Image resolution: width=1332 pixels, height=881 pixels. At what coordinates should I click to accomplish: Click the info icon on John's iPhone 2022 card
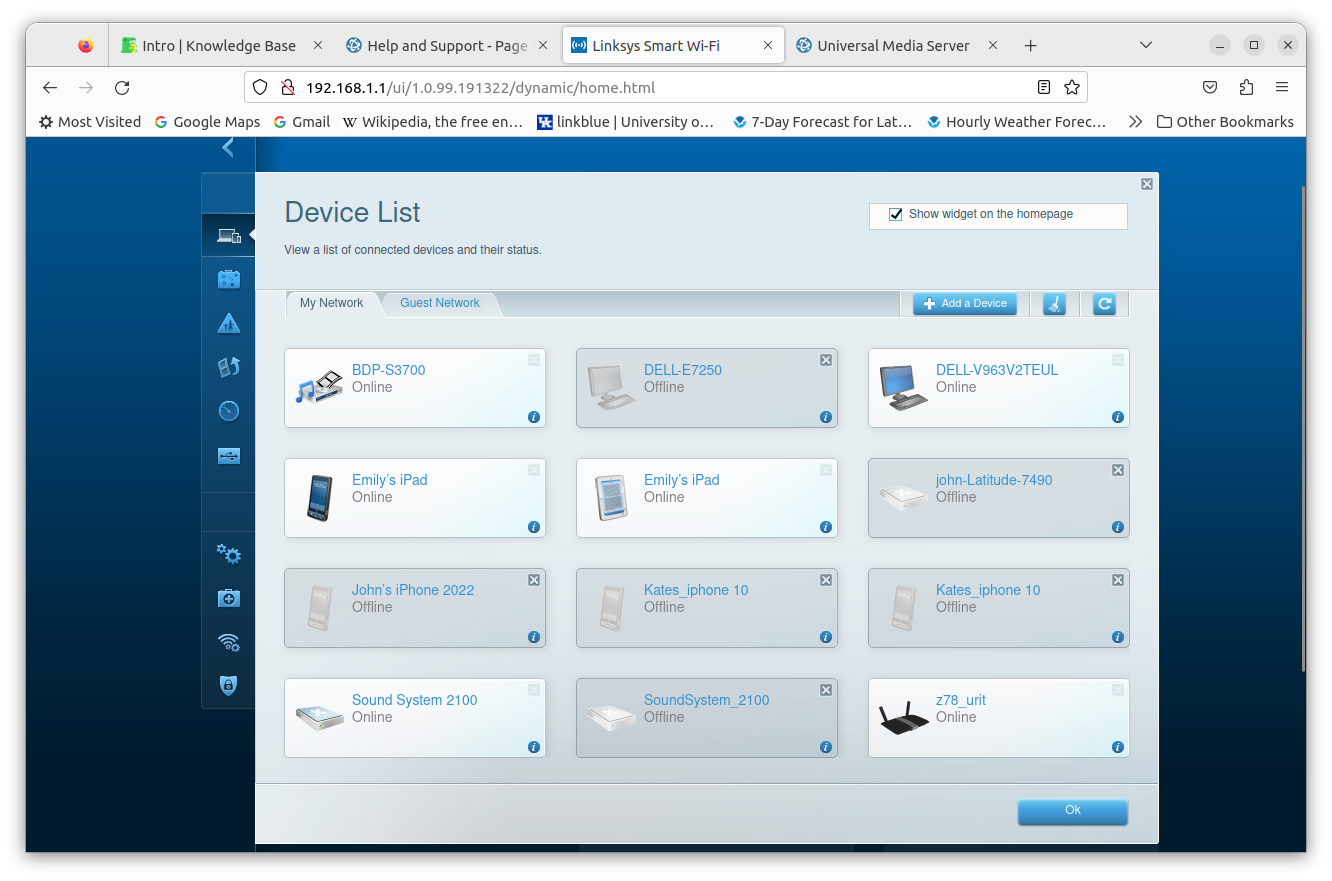pos(534,637)
